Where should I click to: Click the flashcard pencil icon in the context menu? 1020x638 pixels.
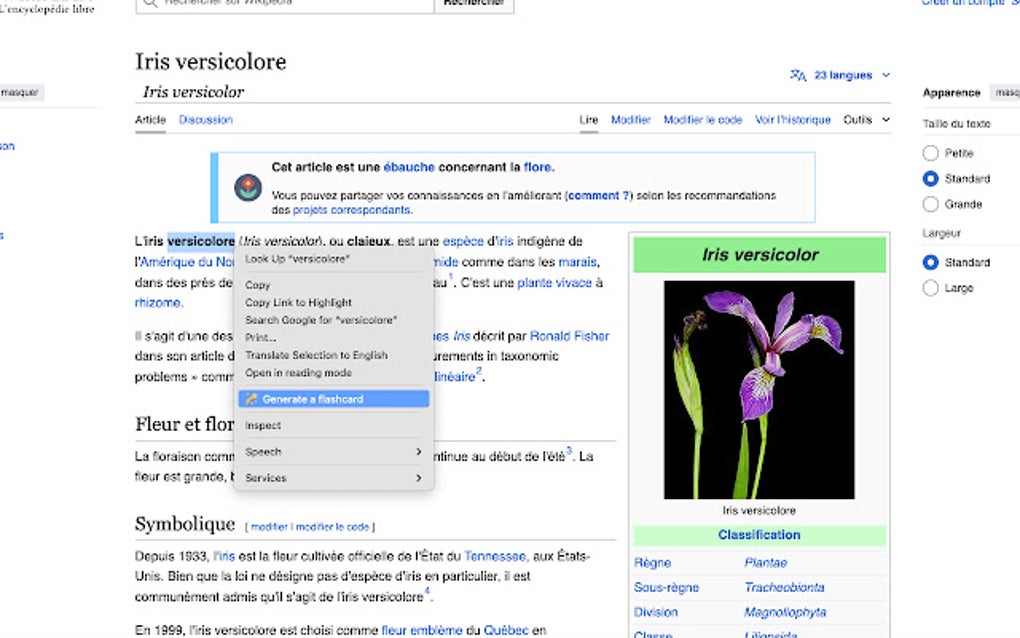252,399
